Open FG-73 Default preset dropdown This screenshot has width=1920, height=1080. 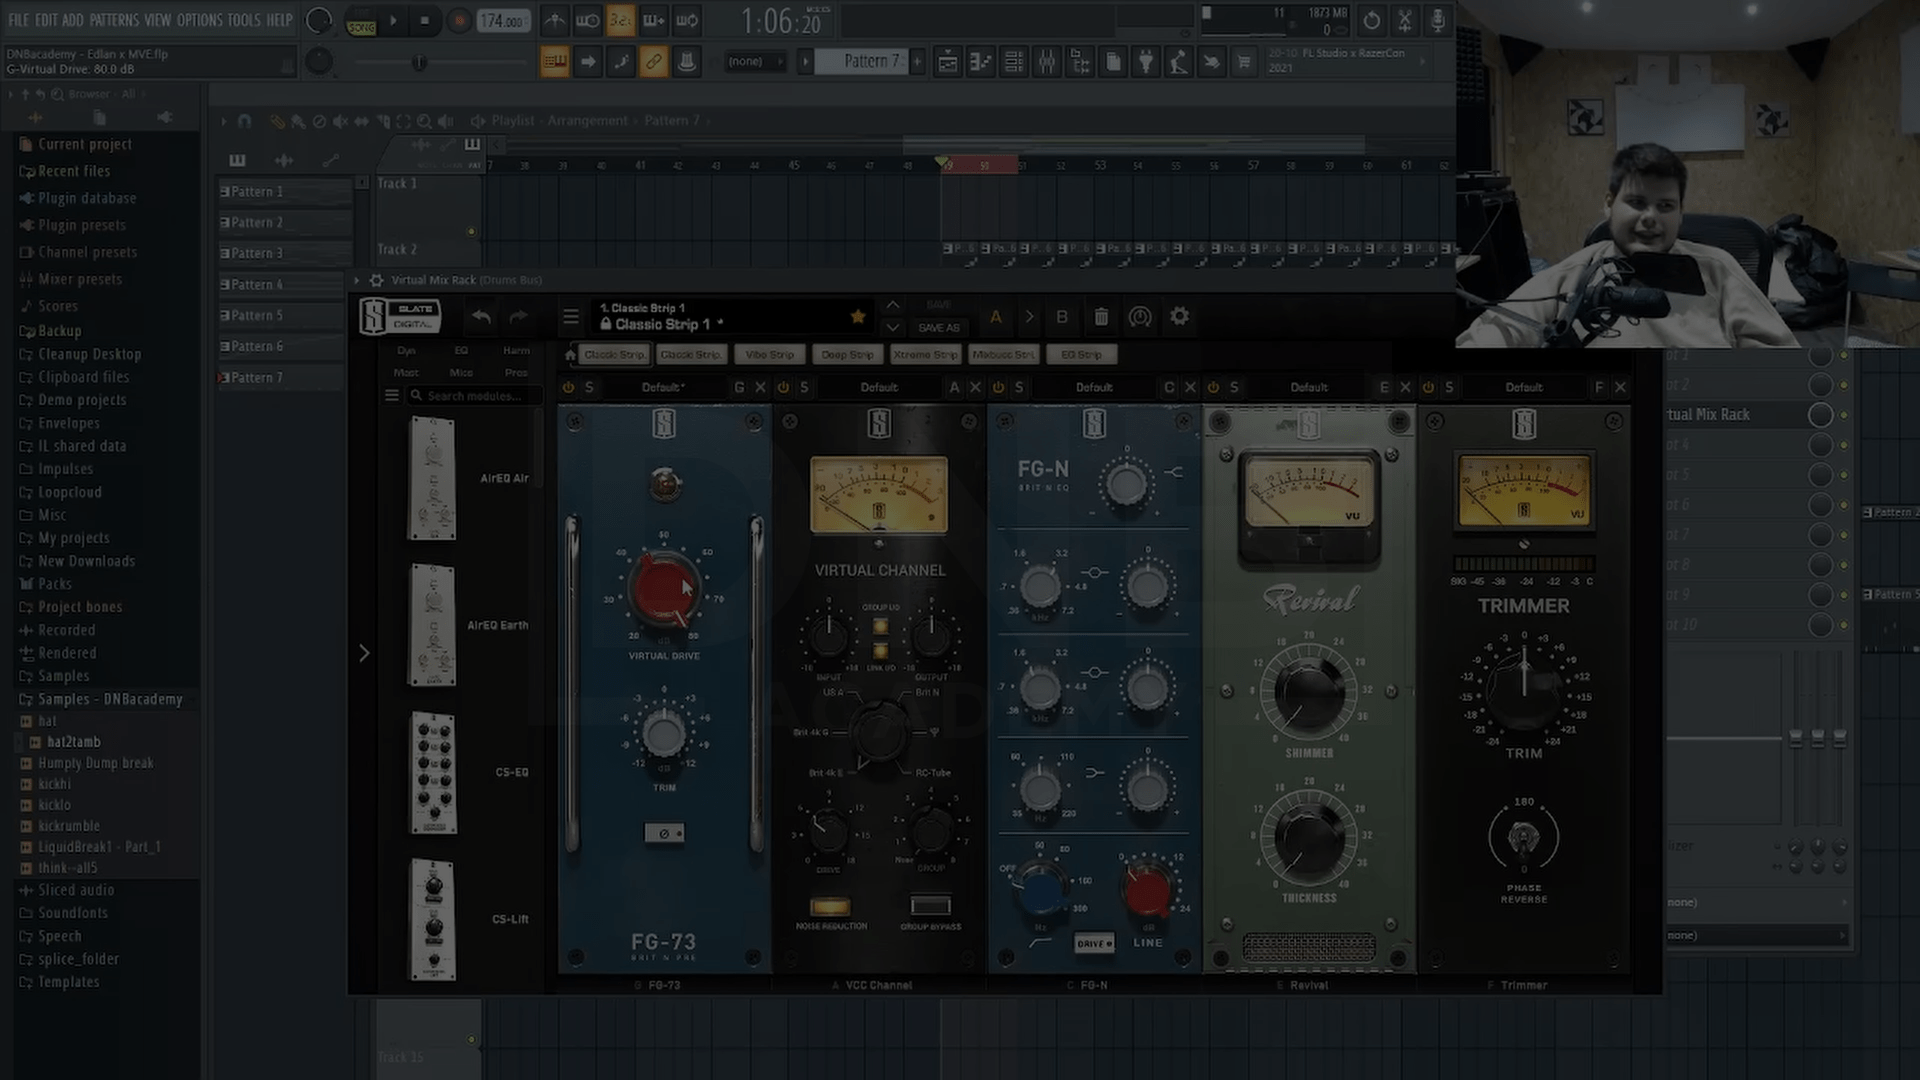click(x=662, y=387)
